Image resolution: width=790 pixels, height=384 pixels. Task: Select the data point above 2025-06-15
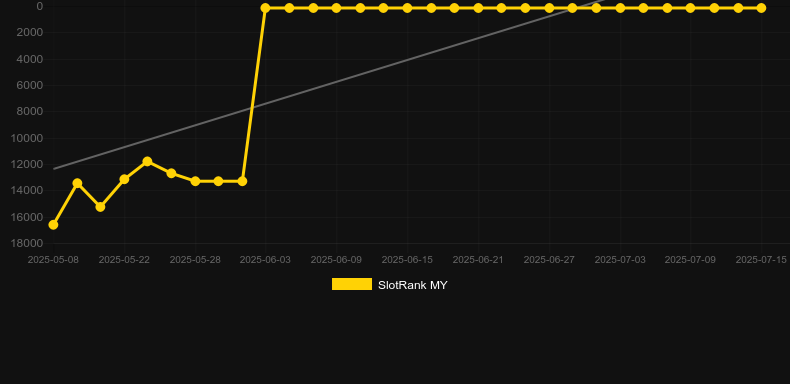pyautogui.click(x=407, y=8)
